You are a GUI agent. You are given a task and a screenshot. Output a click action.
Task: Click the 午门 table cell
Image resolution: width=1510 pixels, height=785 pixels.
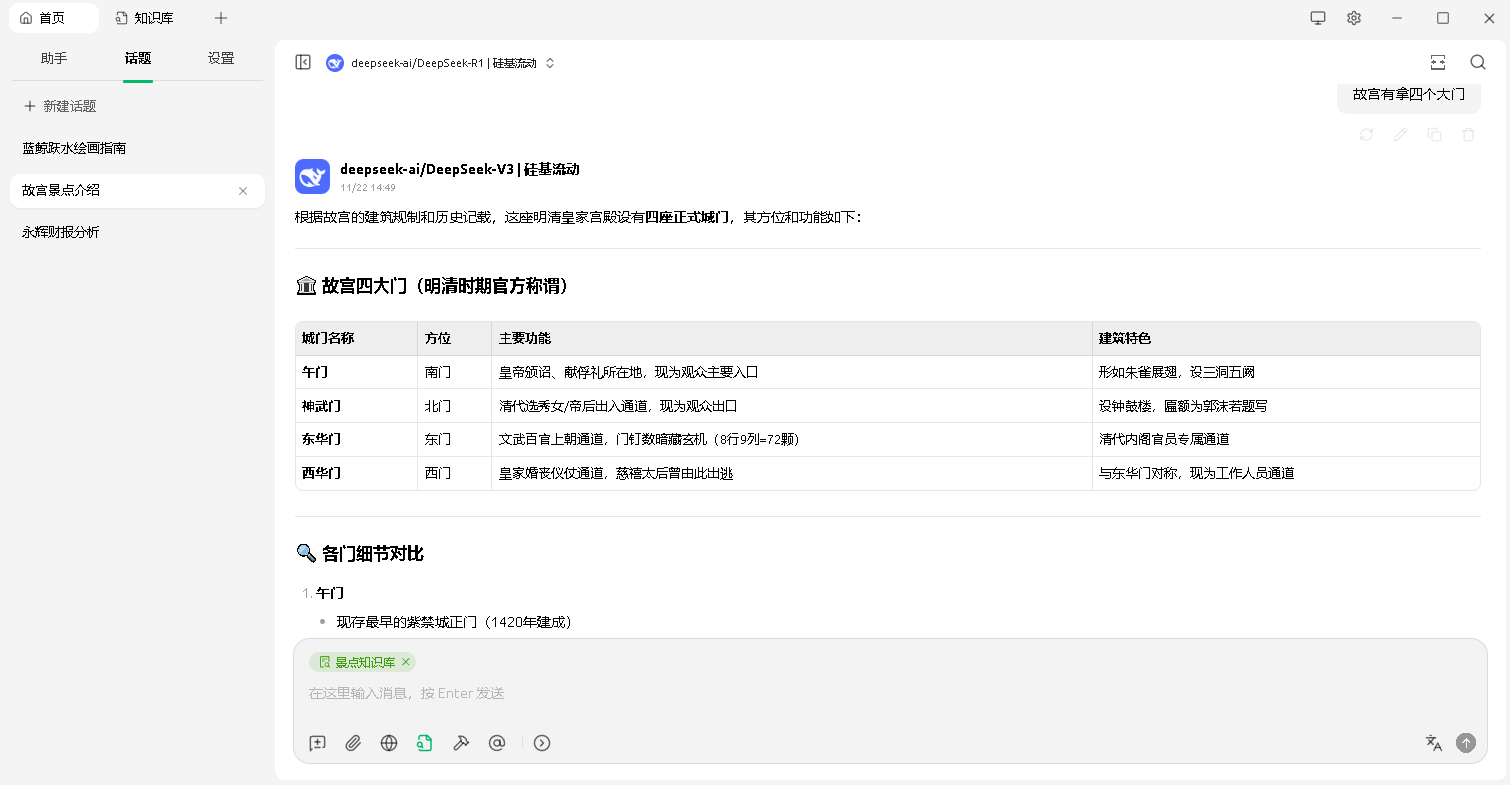356,372
